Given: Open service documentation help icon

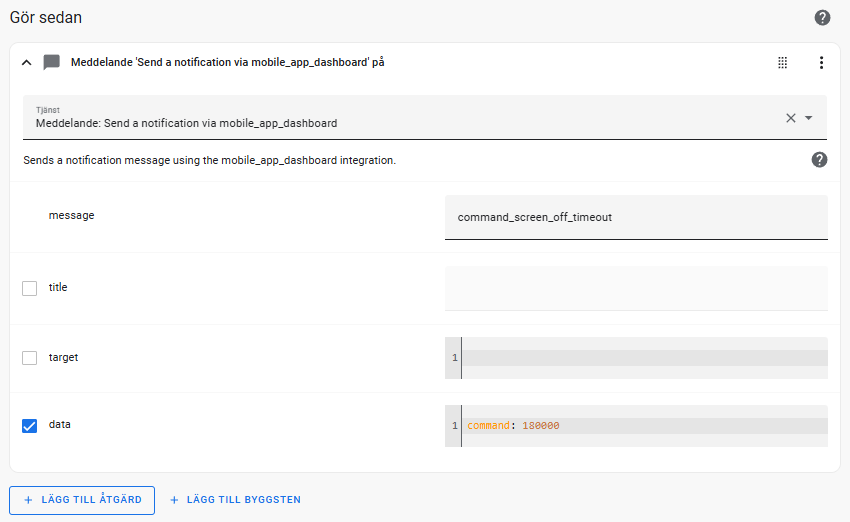Looking at the screenshot, I should (x=819, y=160).
